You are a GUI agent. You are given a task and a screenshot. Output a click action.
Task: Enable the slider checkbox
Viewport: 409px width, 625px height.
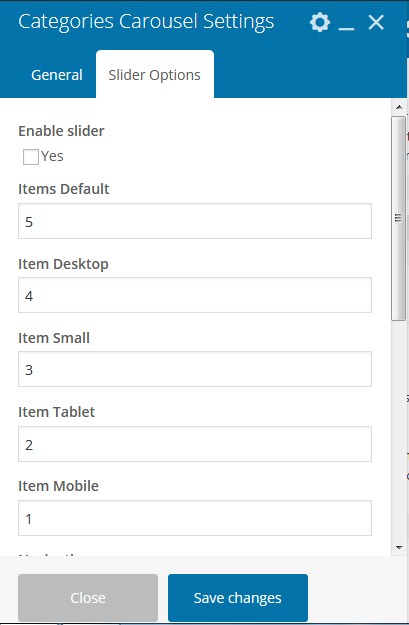click(31, 157)
